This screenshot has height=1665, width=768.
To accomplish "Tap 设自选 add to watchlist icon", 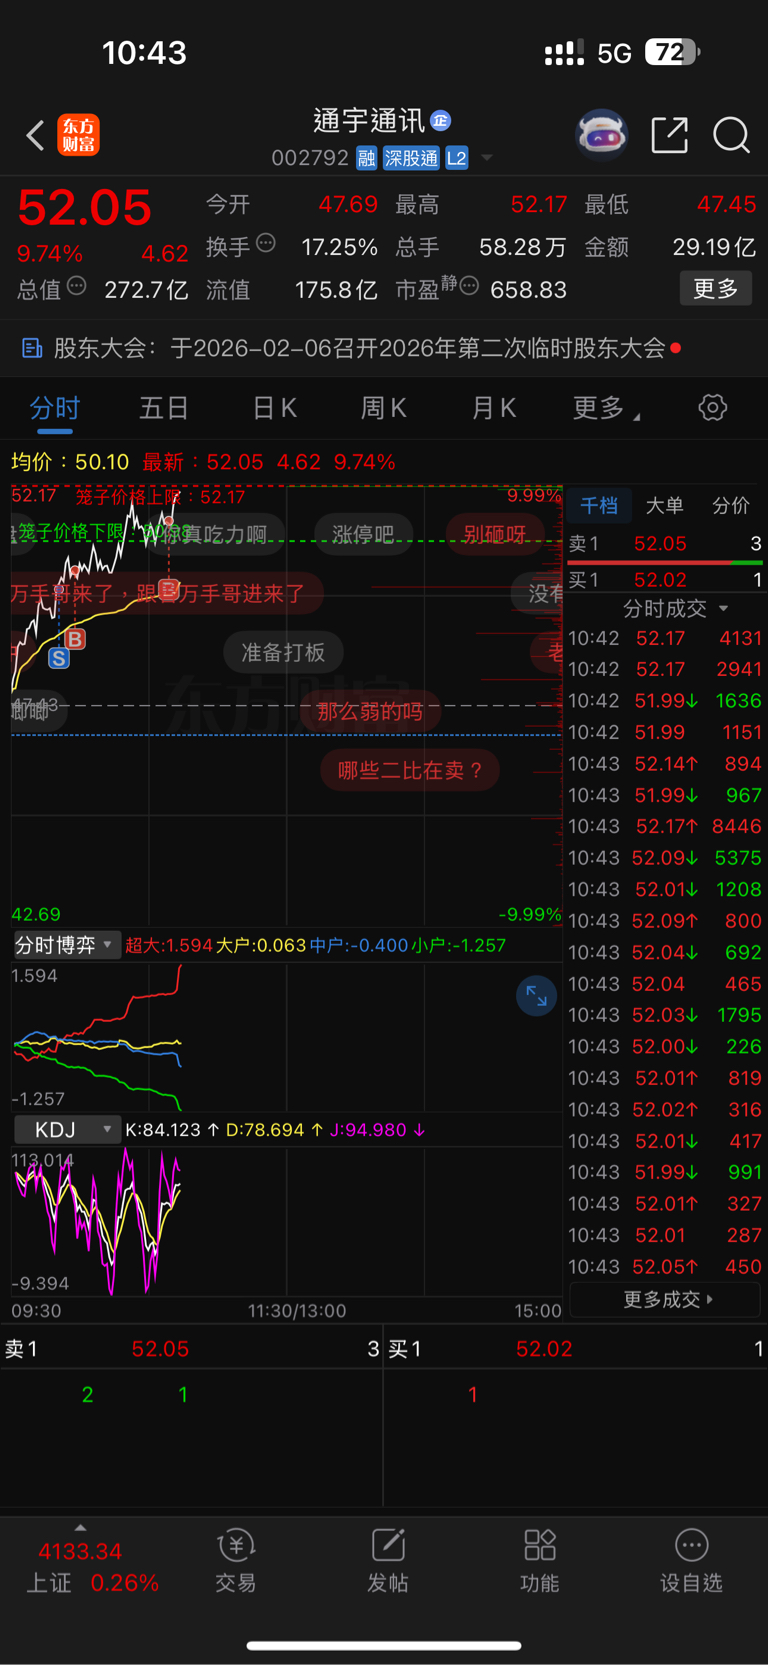I will click(x=691, y=1560).
